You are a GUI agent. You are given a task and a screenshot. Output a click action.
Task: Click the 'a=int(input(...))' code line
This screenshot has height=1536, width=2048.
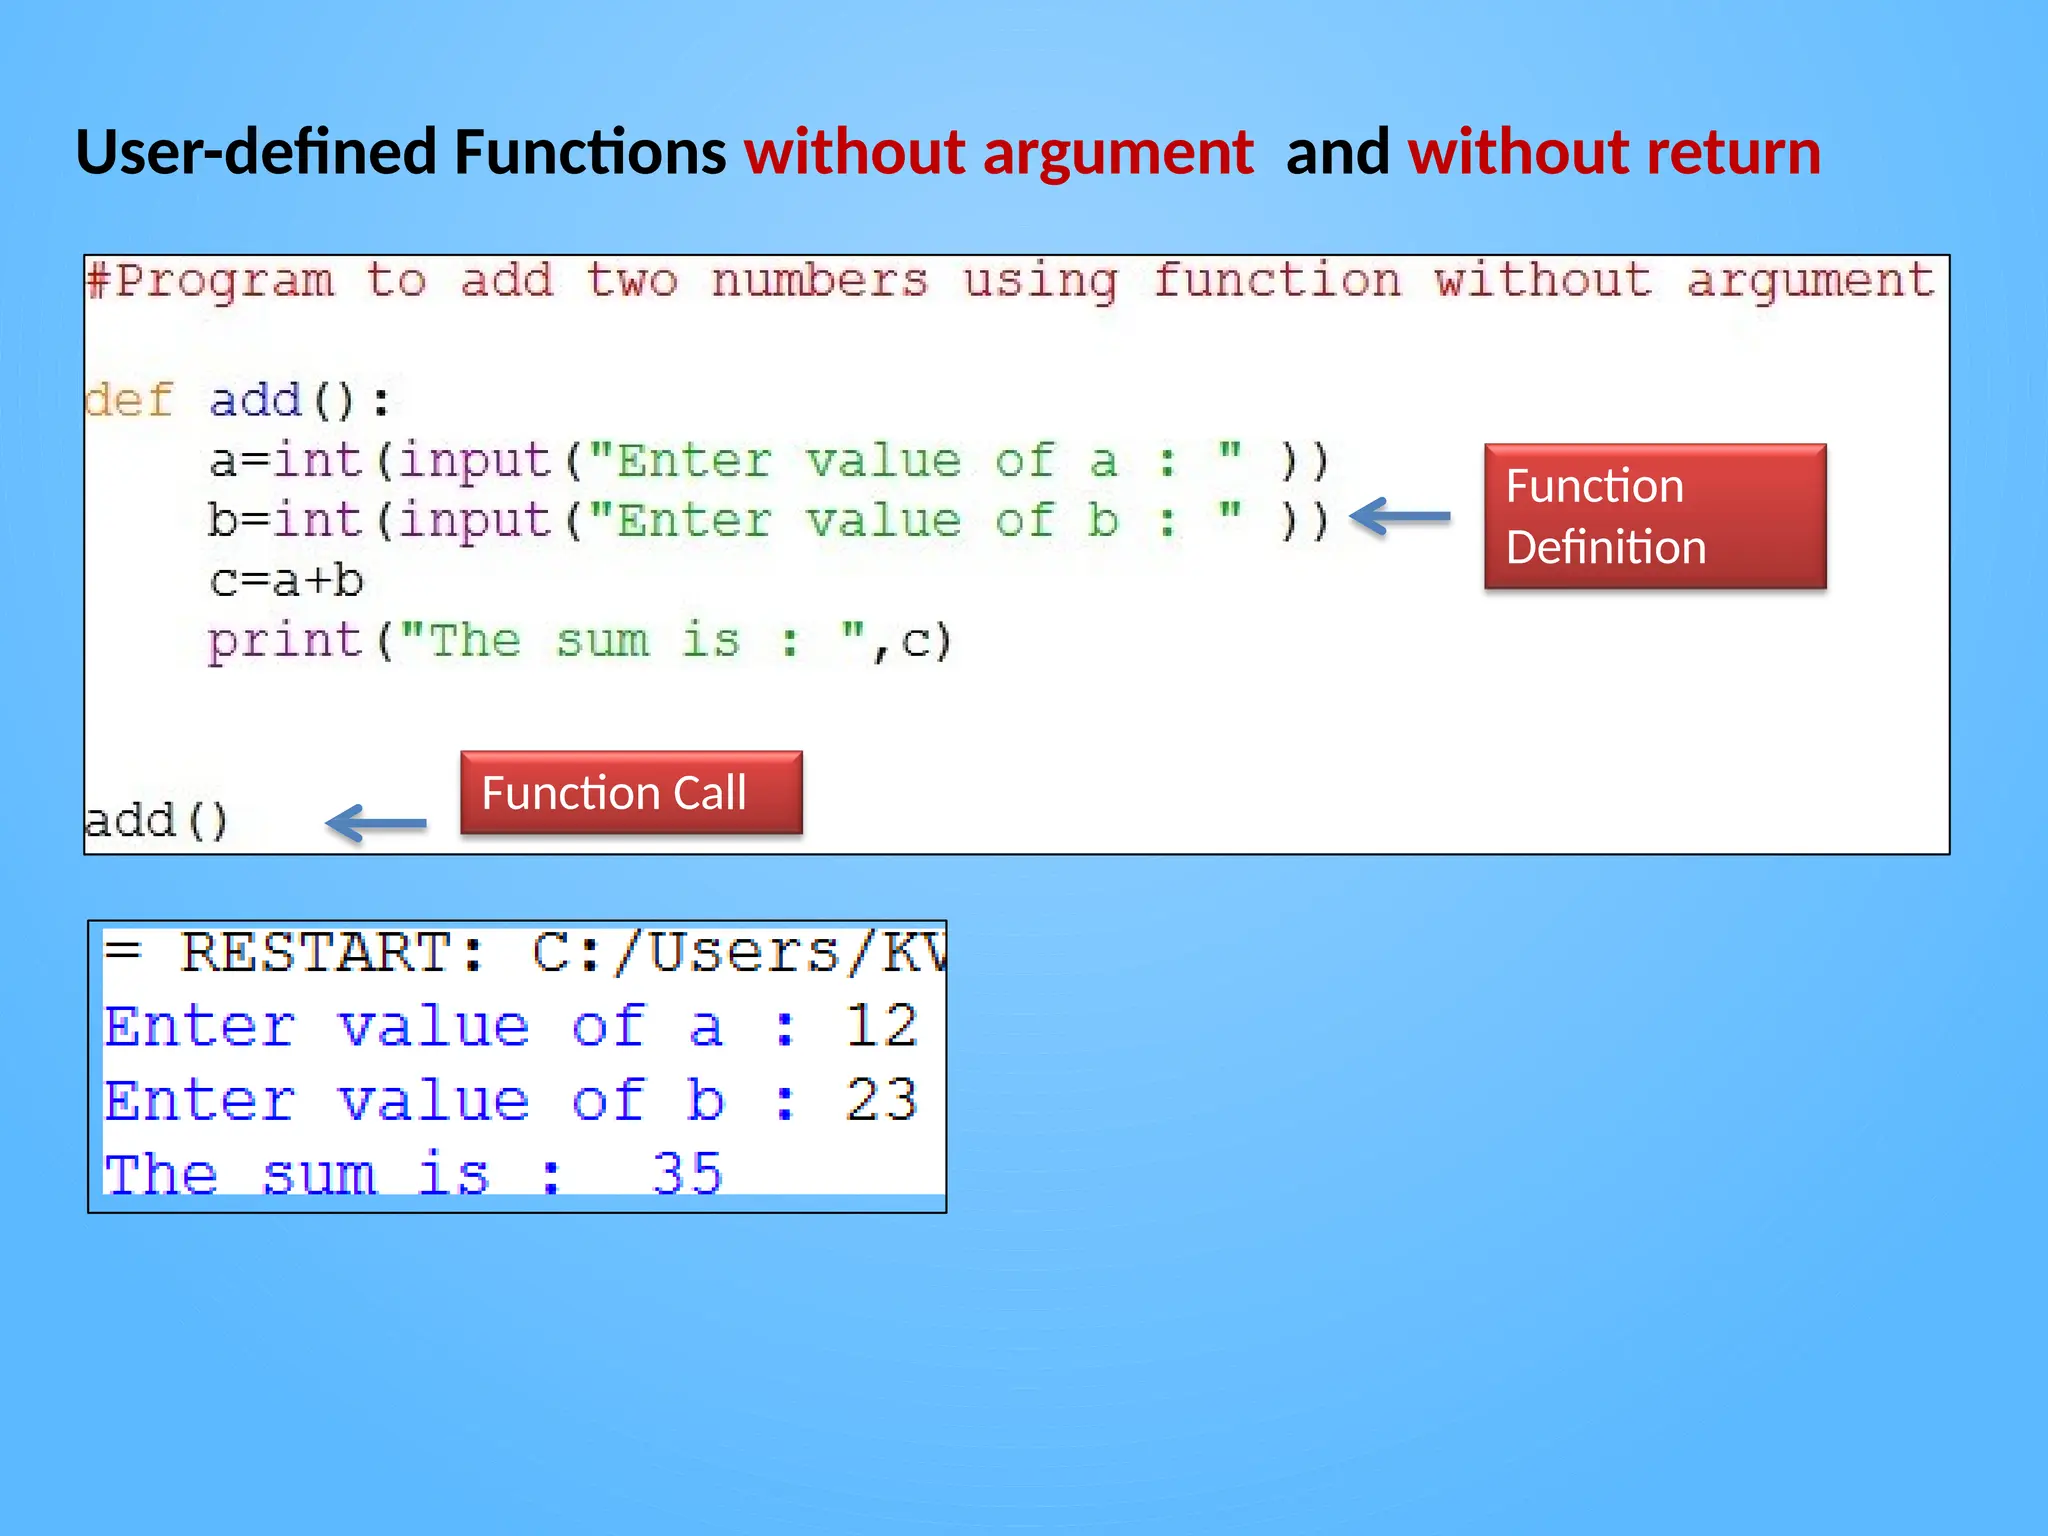(x=769, y=461)
